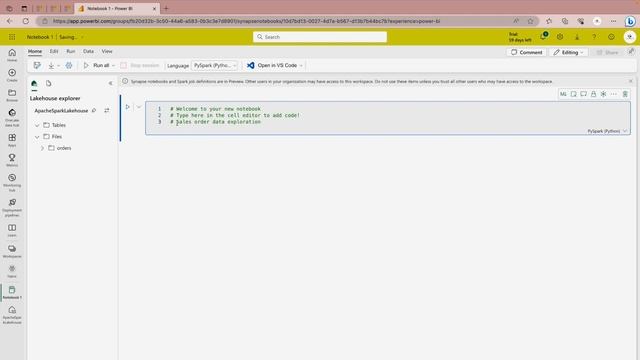
Task: Open the app launcher waffle icon
Action: click(12, 37)
